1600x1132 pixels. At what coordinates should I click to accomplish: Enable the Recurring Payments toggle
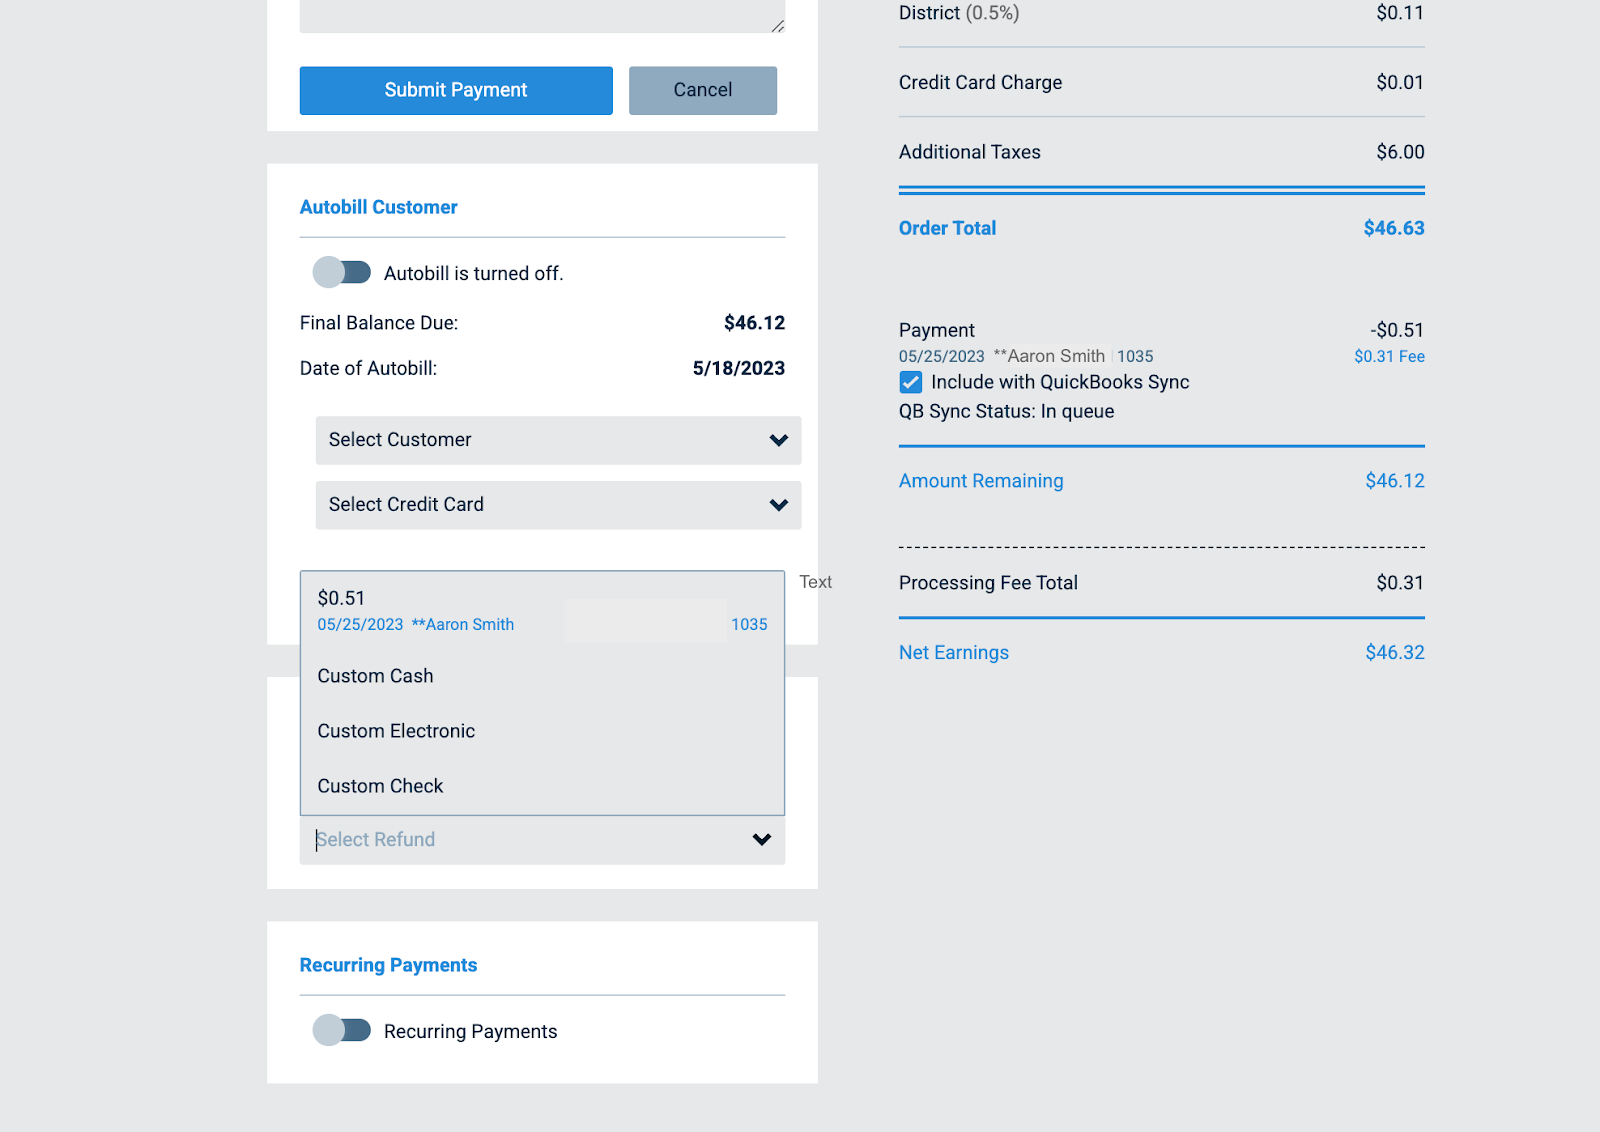342,1030
